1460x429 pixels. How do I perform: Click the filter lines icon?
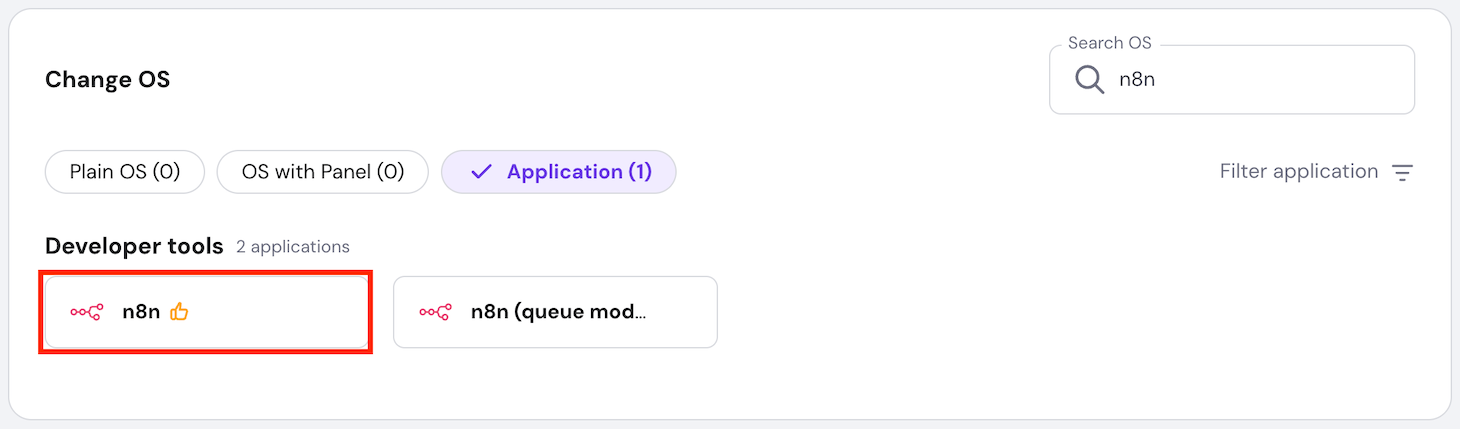click(1403, 173)
